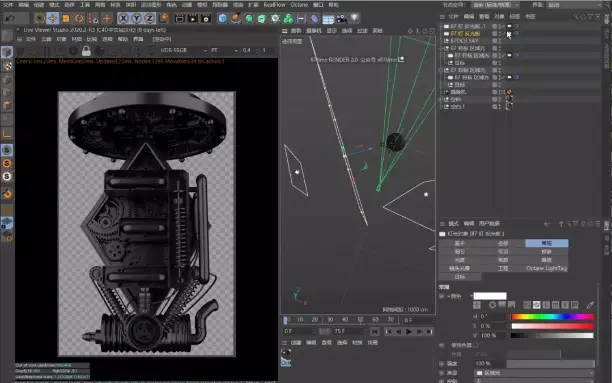This screenshot has width=612, height=383.
Task: Add a Cube primitive from toolbar
Action: tap(222, 18)
